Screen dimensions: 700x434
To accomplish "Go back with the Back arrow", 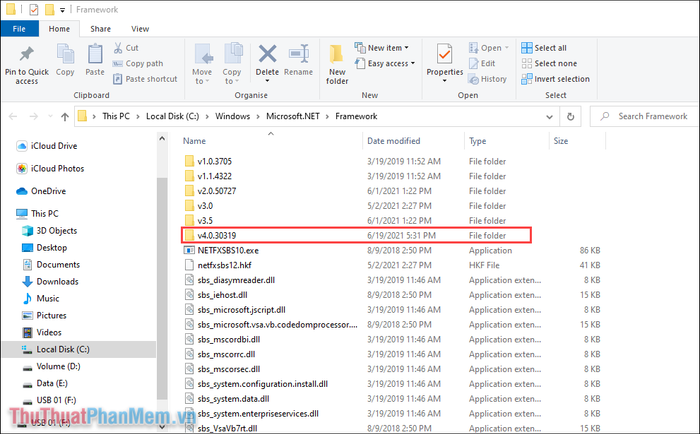I will (x=13, y=117).
